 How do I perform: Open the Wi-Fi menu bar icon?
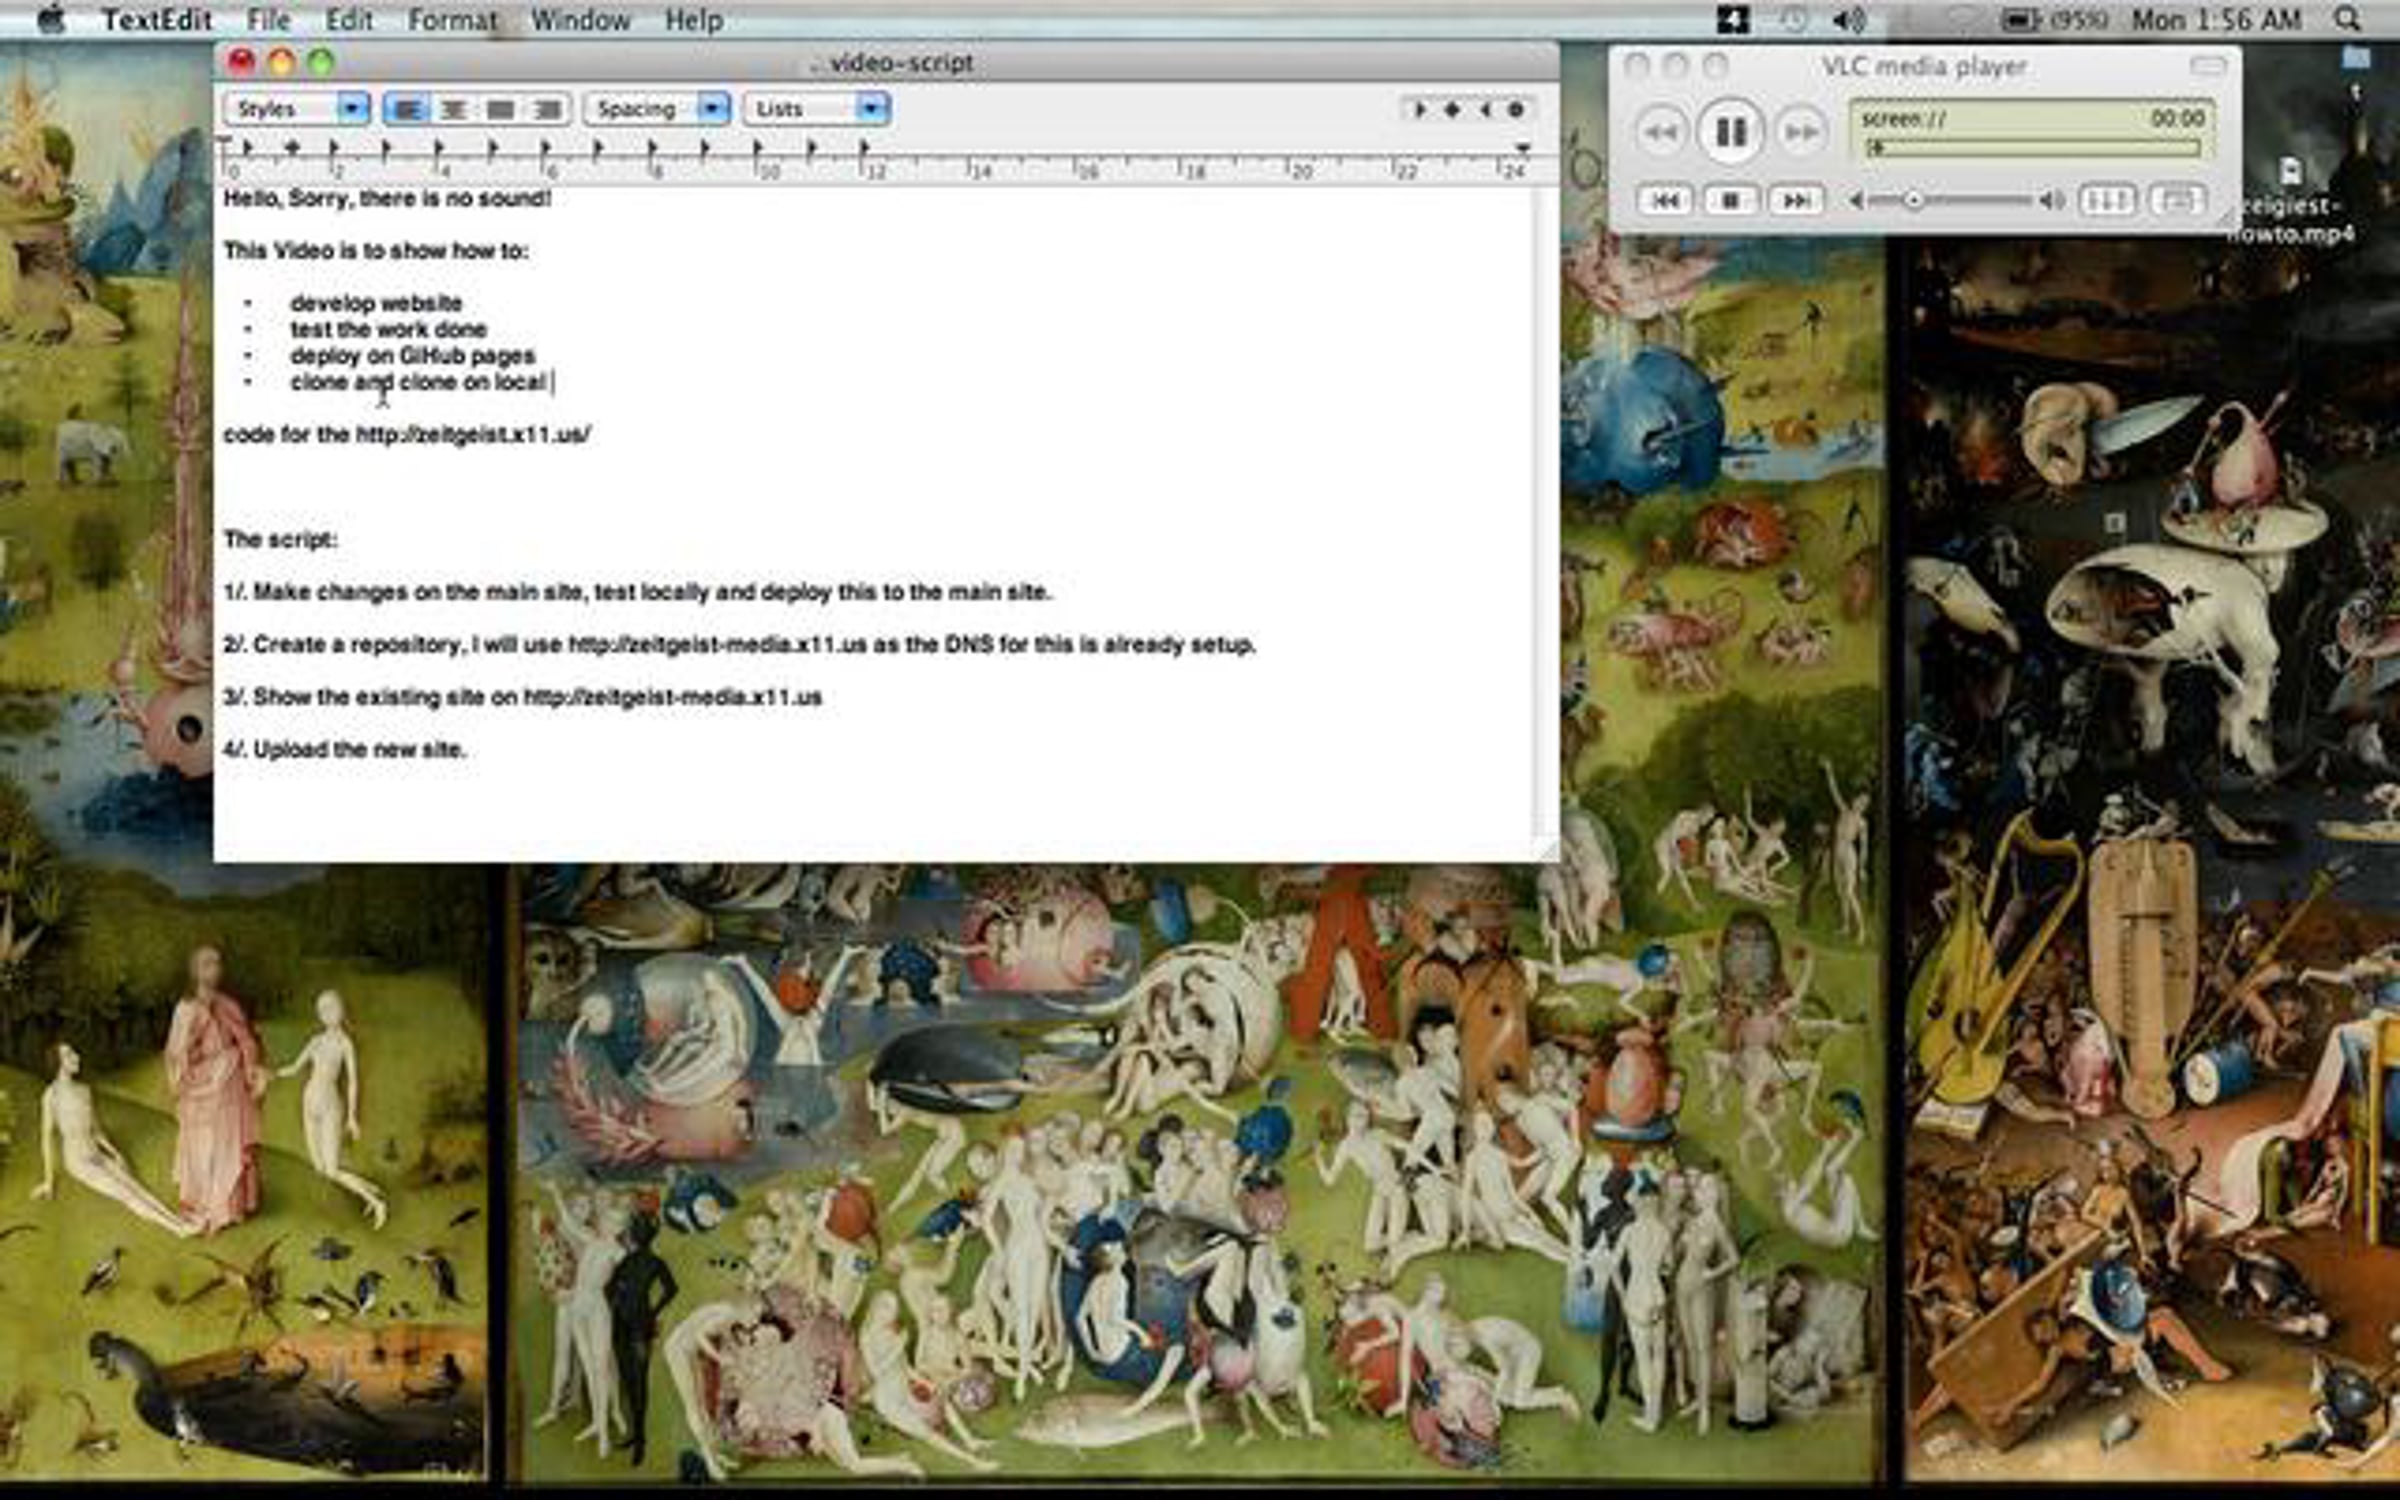click(x=1962, y=20)
